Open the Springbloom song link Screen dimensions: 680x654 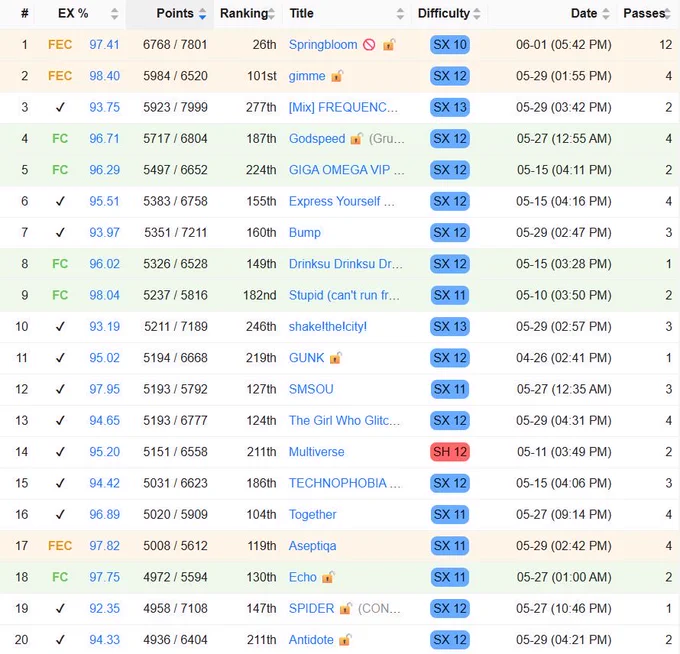pos(323,45)
